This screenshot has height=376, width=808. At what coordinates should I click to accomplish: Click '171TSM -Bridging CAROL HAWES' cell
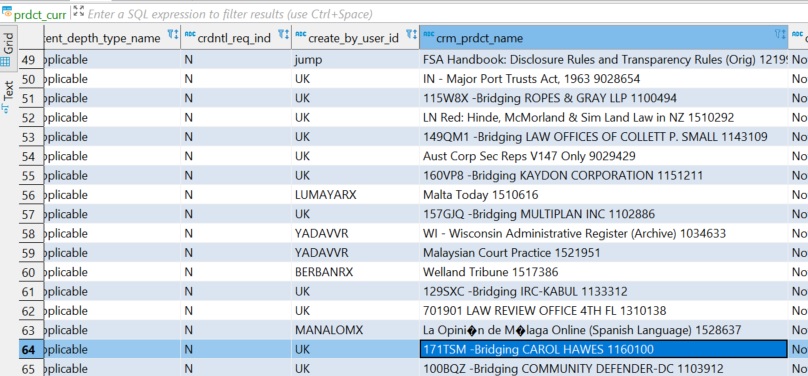point(603,350)
